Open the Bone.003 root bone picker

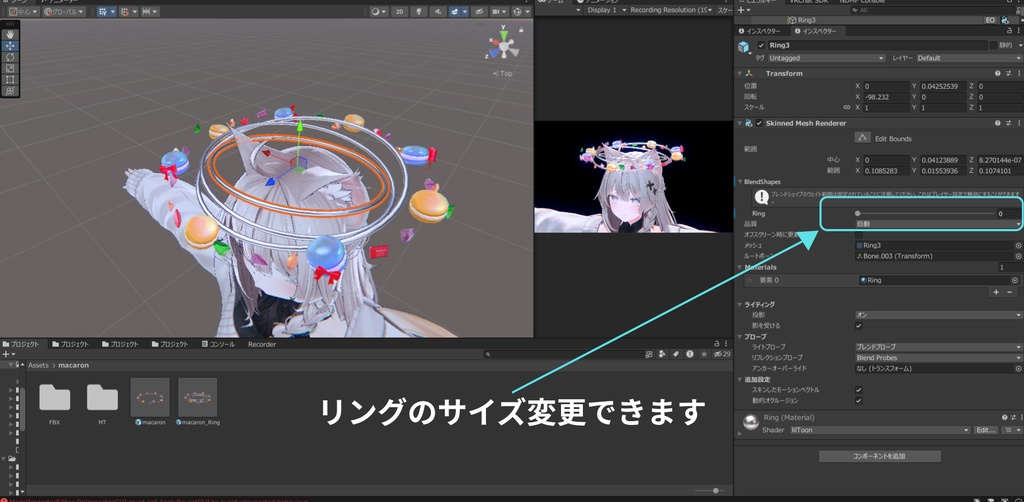coord(1018,256)
